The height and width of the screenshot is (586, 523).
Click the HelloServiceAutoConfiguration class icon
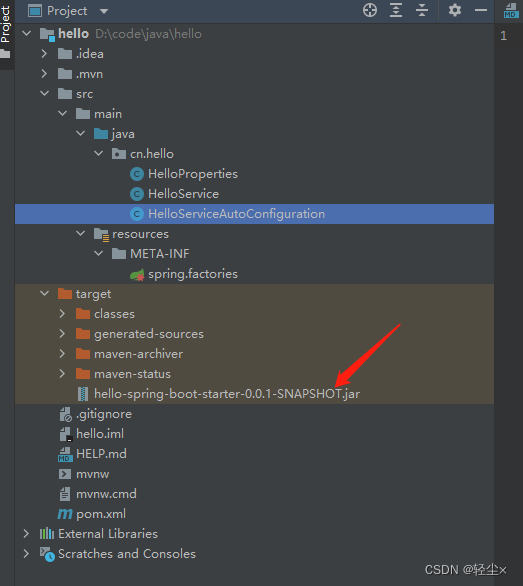137,214
